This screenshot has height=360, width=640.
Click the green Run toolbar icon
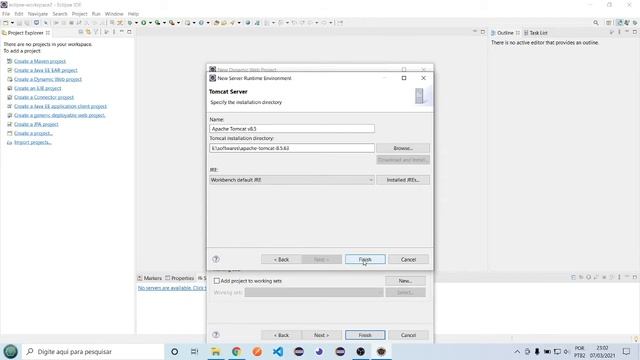(144, 23)
